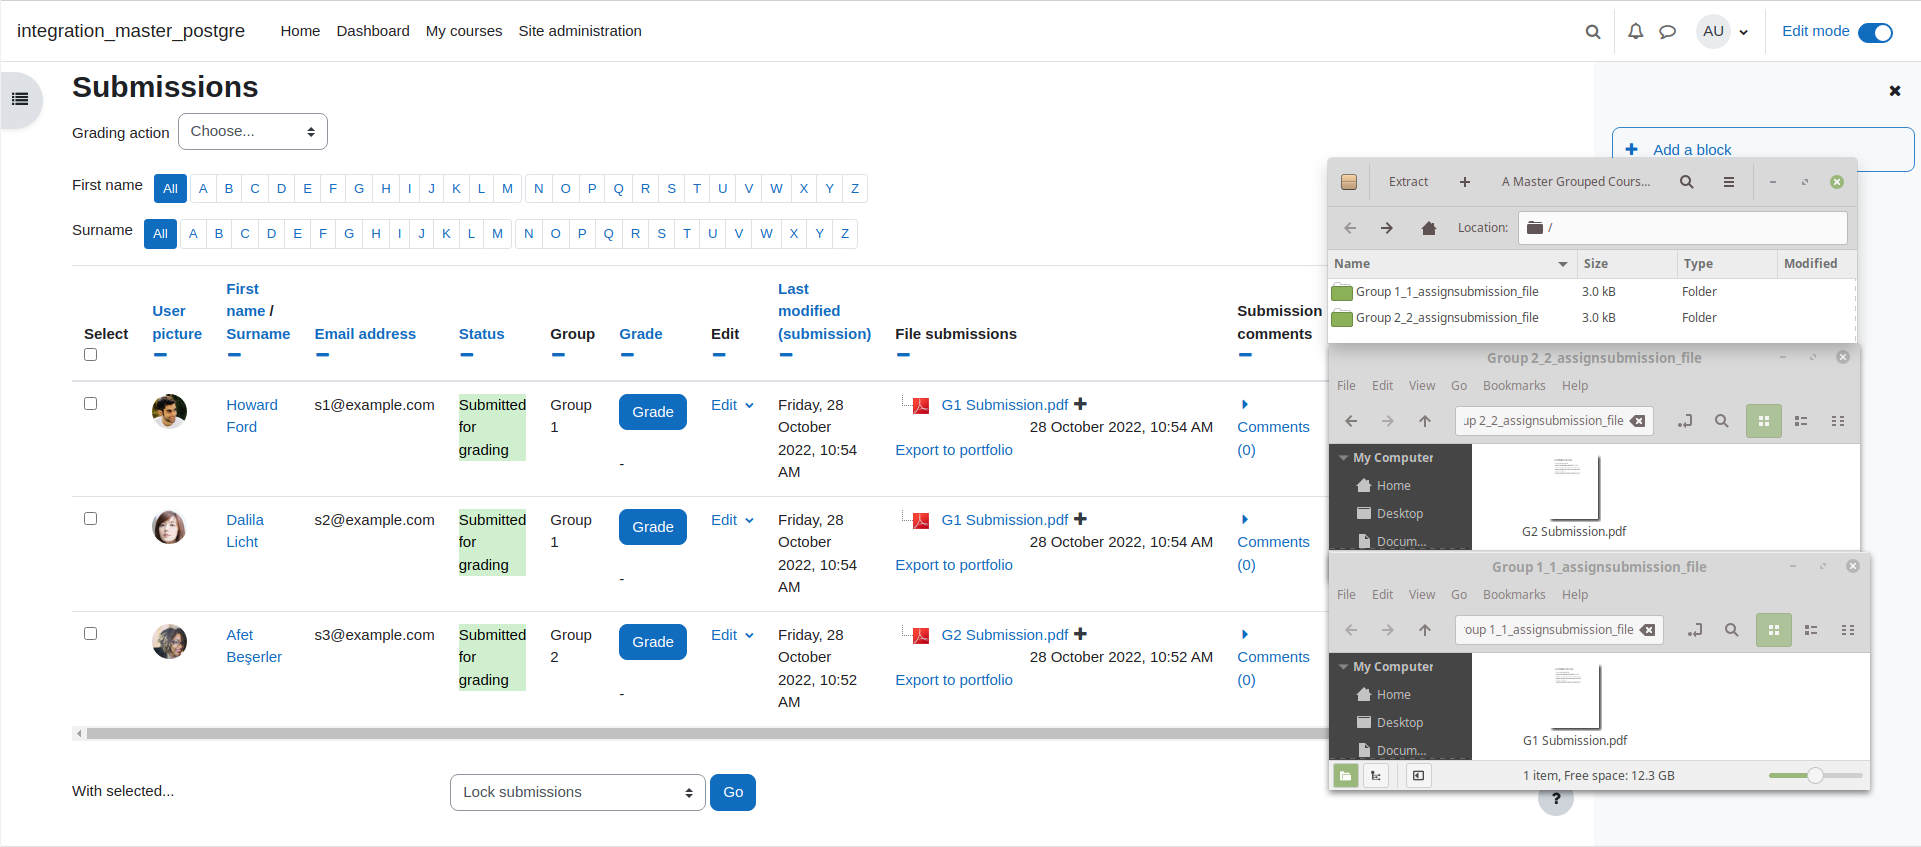The image size is (1921, 847).
Task: Open Go menu in Group 2_2 window
Action: 1459,386
